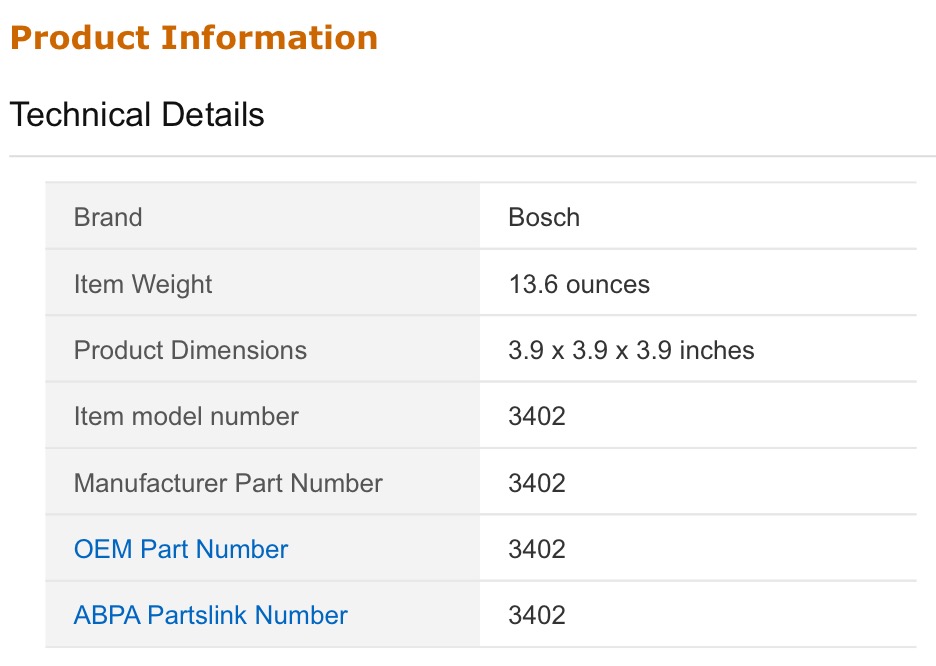The width and height of the screenshot is (936, 666).
Task: Click the Technical Details heading
Action: [137, 115]
